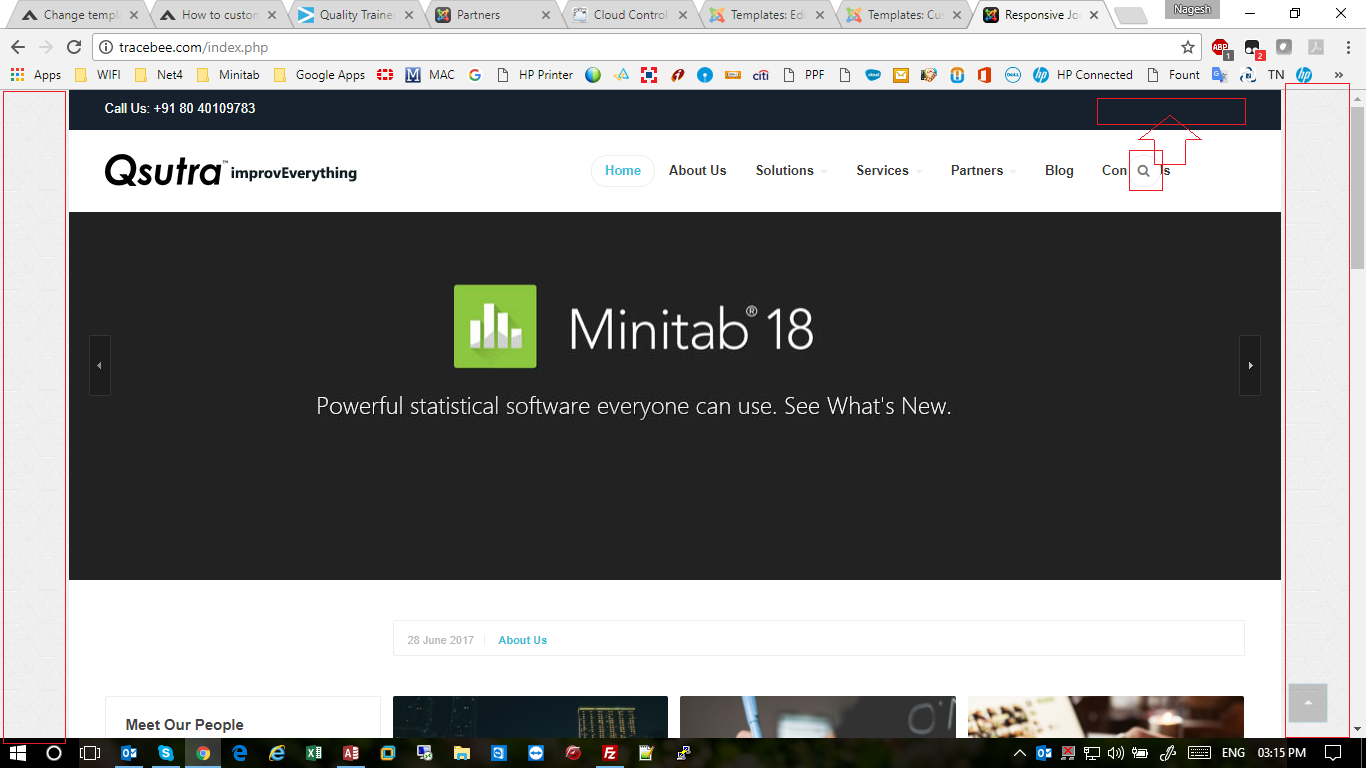Click the volume icon in system tray
The height and width of the screenshot is (768, 1366).
click(1116, 753)
